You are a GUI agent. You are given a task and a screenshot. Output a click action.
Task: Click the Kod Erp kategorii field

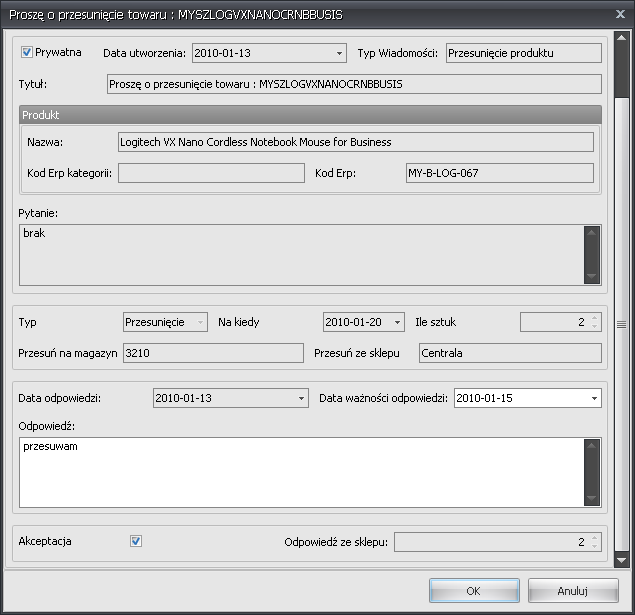[211, 173]
